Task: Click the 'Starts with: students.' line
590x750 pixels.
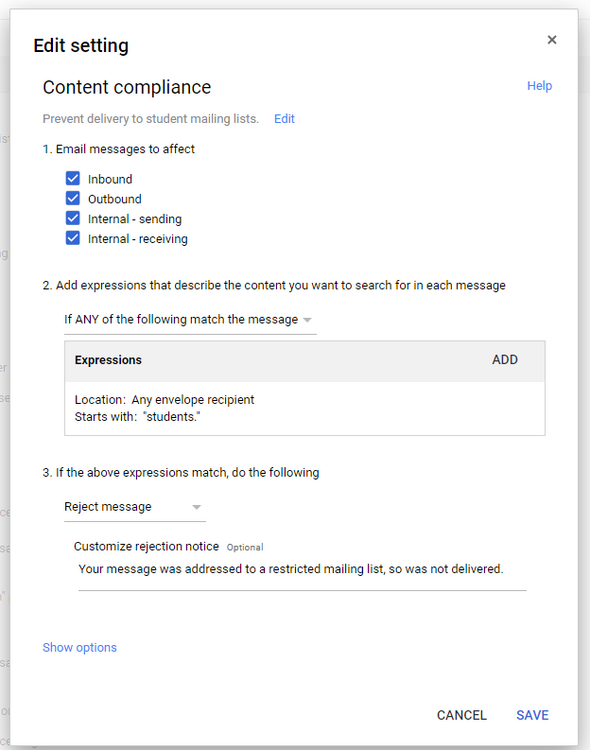Action: click(x=137, y=417)
